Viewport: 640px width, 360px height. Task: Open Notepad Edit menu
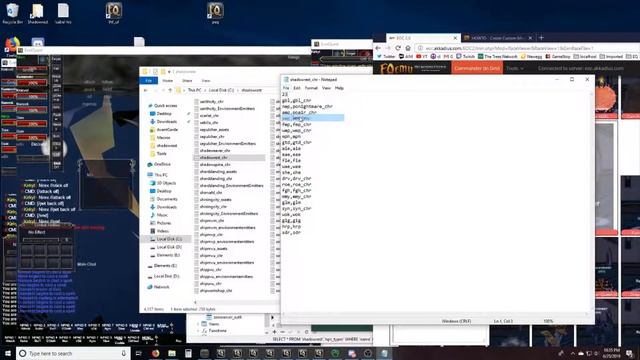297,88
